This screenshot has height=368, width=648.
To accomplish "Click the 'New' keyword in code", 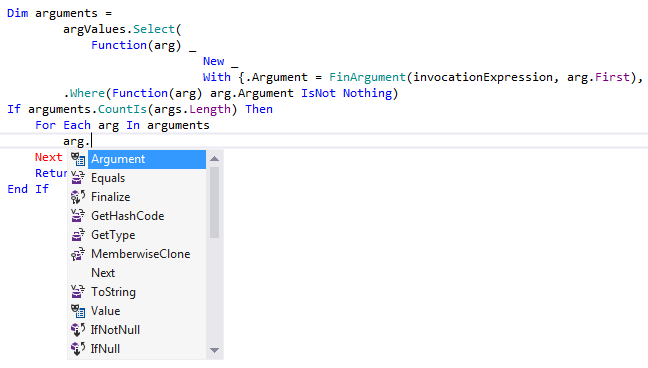I will 213,61.
